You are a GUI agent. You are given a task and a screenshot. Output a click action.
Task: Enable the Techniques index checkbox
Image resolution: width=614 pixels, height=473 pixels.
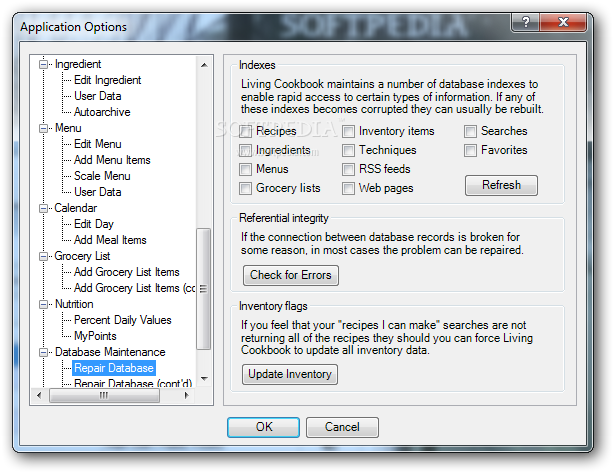(349, 150)
